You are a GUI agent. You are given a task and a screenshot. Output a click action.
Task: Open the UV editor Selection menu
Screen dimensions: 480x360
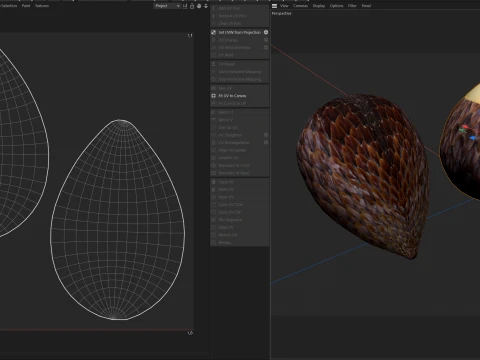tap(8, 6)
